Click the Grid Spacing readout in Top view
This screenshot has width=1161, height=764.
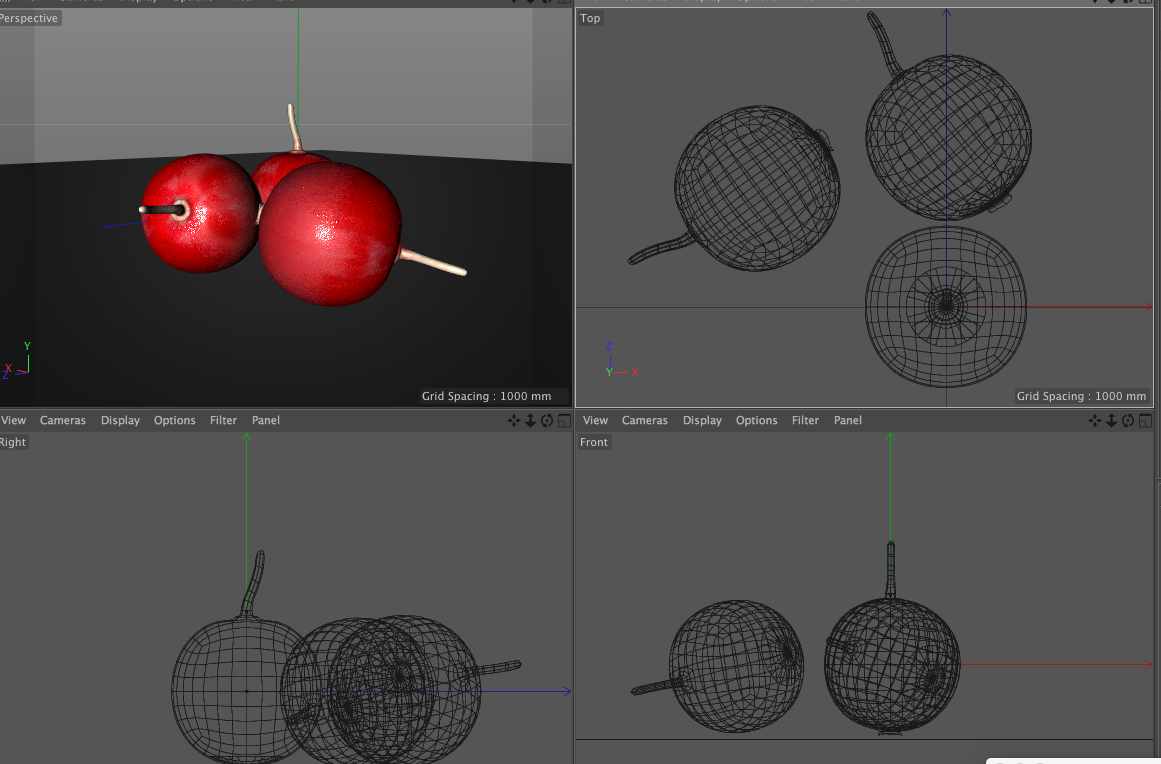coord(1081,396)
